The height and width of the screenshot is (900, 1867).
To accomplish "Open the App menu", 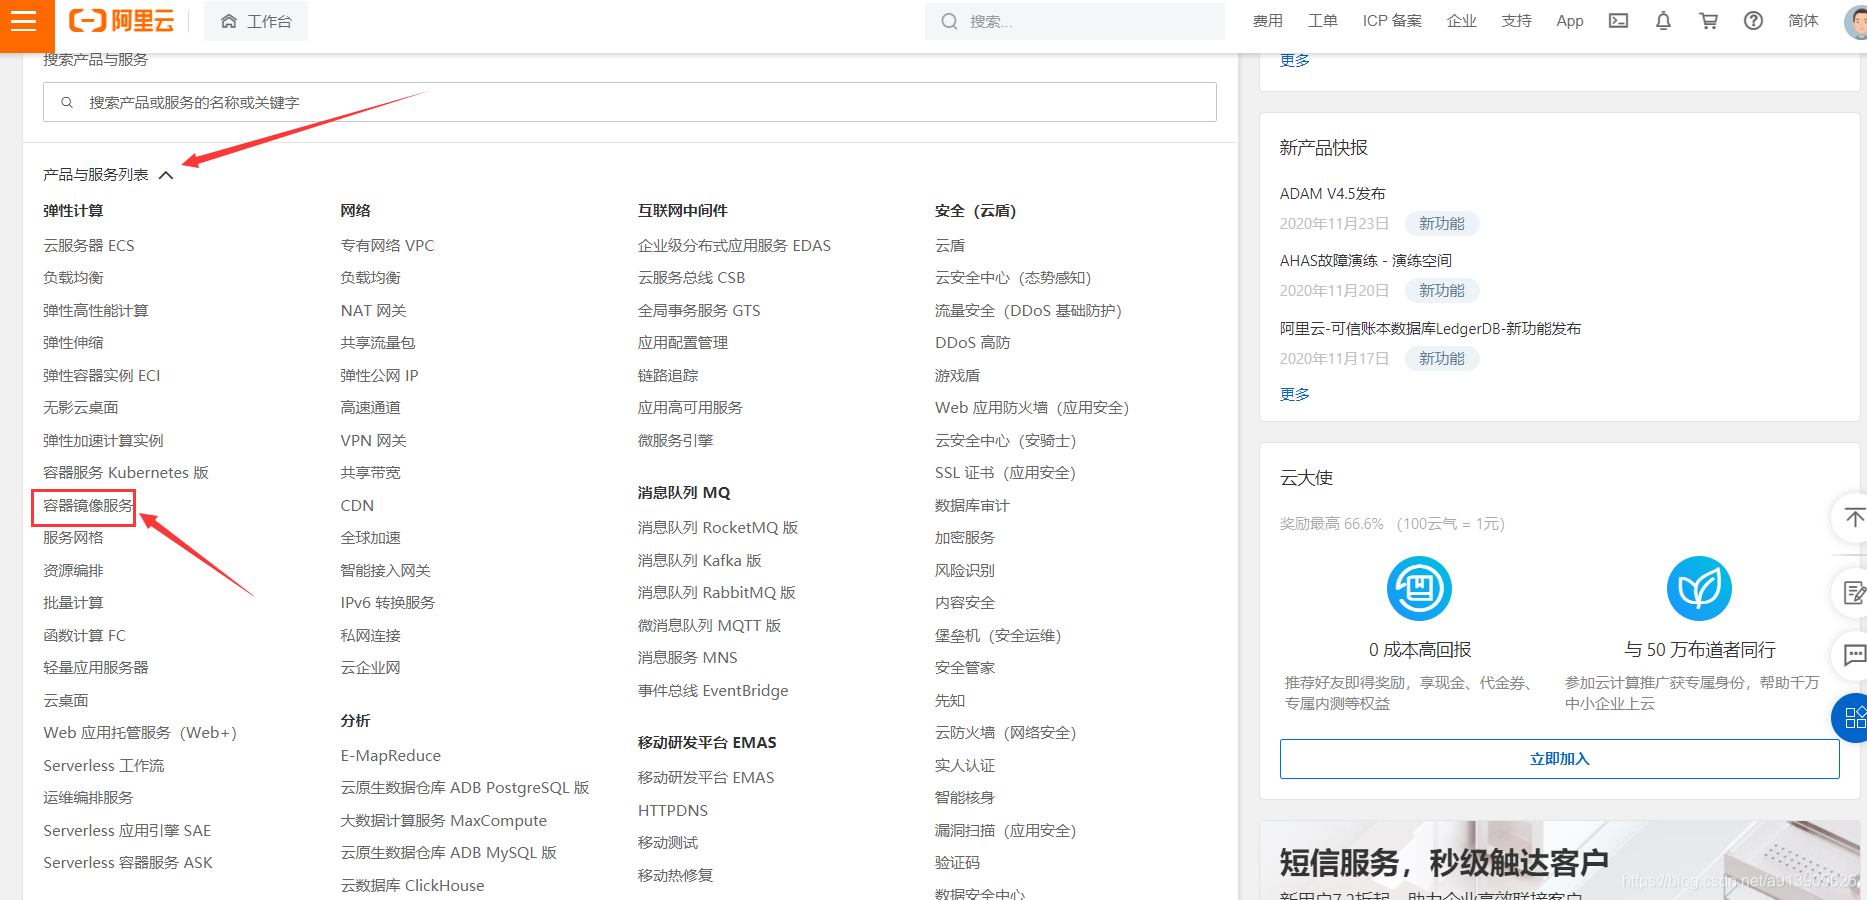I will point(1570,21).
